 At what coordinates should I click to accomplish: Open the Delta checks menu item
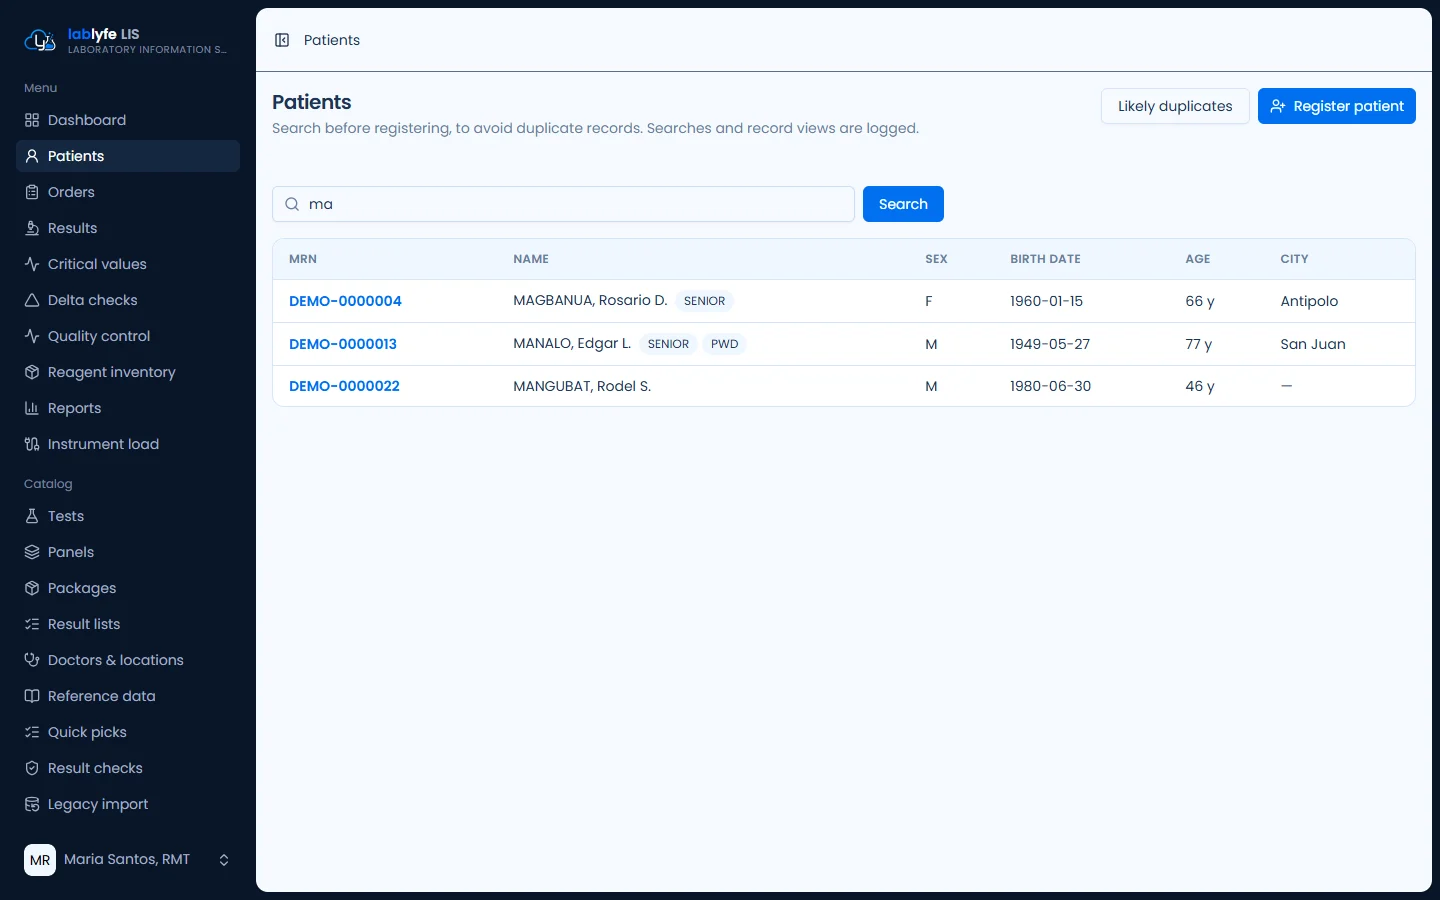coord(128,300)
